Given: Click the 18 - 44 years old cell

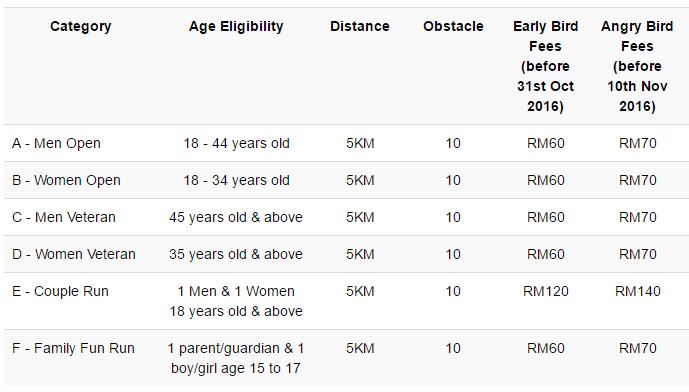Looking at the screenshot, I should pyautogui.click(x=236, y=143).
